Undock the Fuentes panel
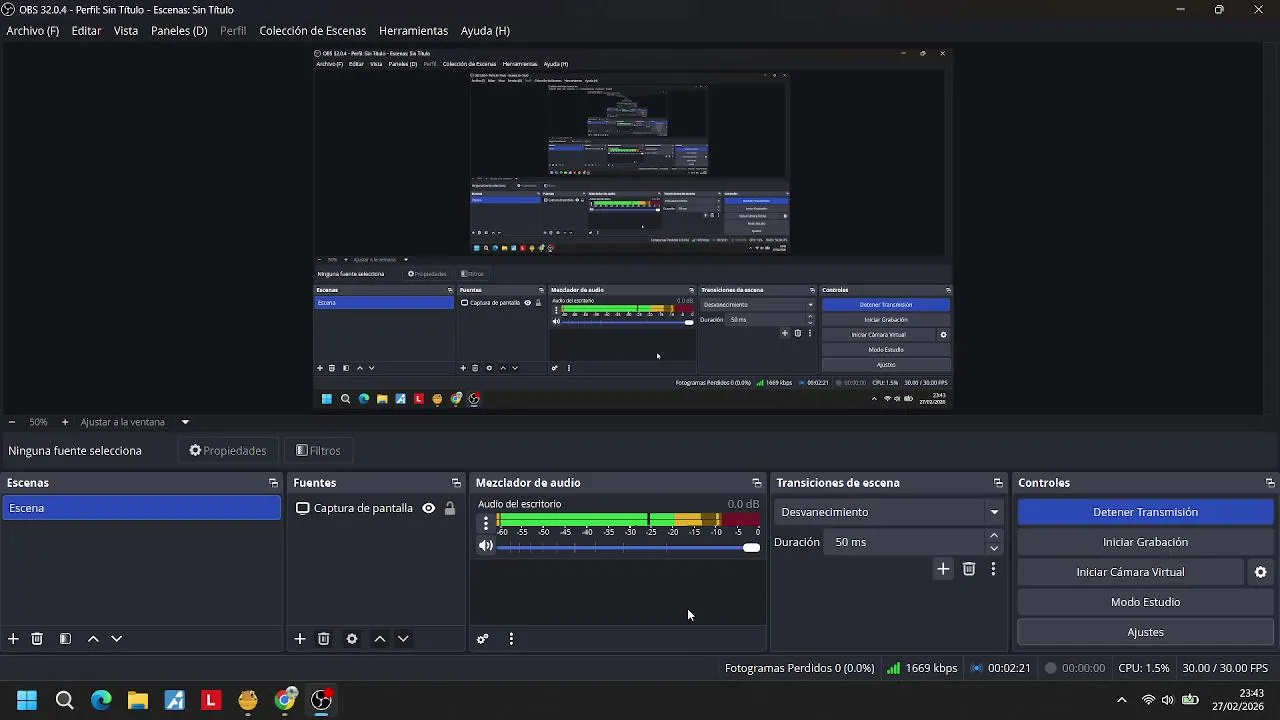The width and height of the screenshot is (1280, 720). coord(456,483)
